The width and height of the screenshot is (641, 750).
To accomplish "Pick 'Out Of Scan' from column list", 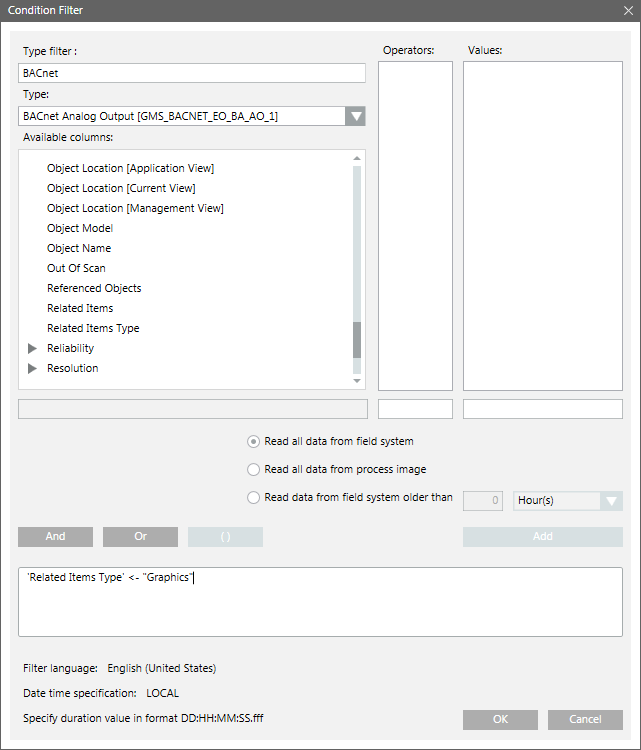I will [x=76, y=268].
